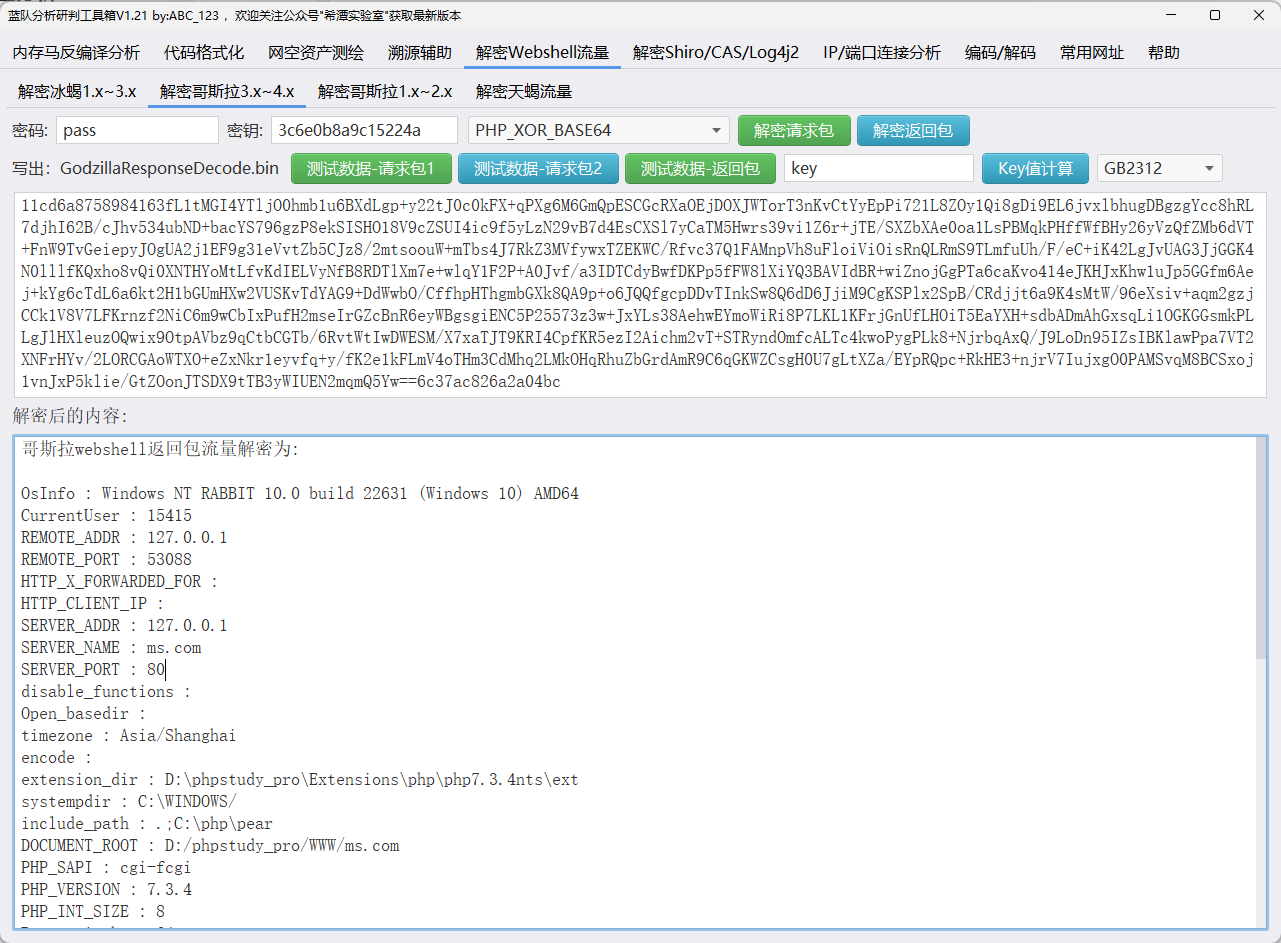Viewport: 1281px width, 943px height.
Task: Select the 解密Shiro/CAS/Log4j2 tab
Action: pyautogui.click(x=716, y=53)
